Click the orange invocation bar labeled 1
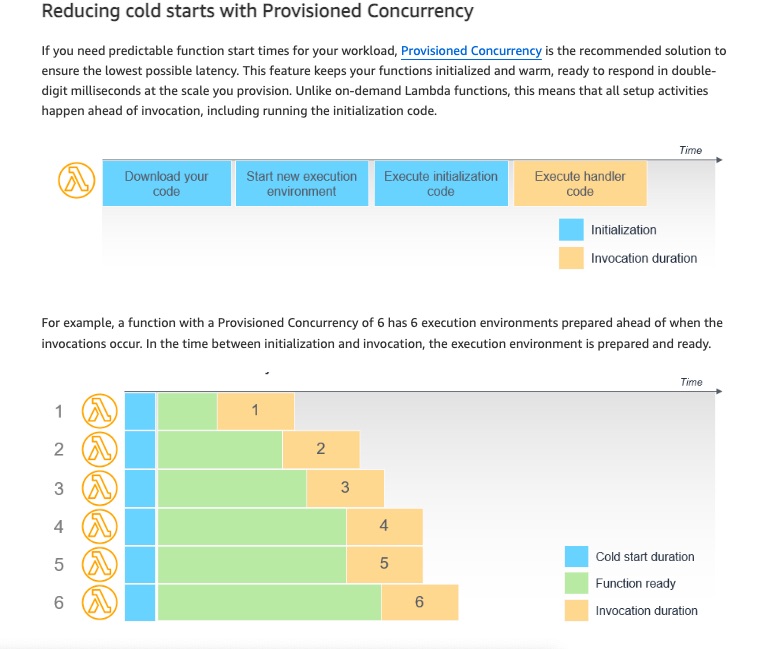 (x=256, y=411)
